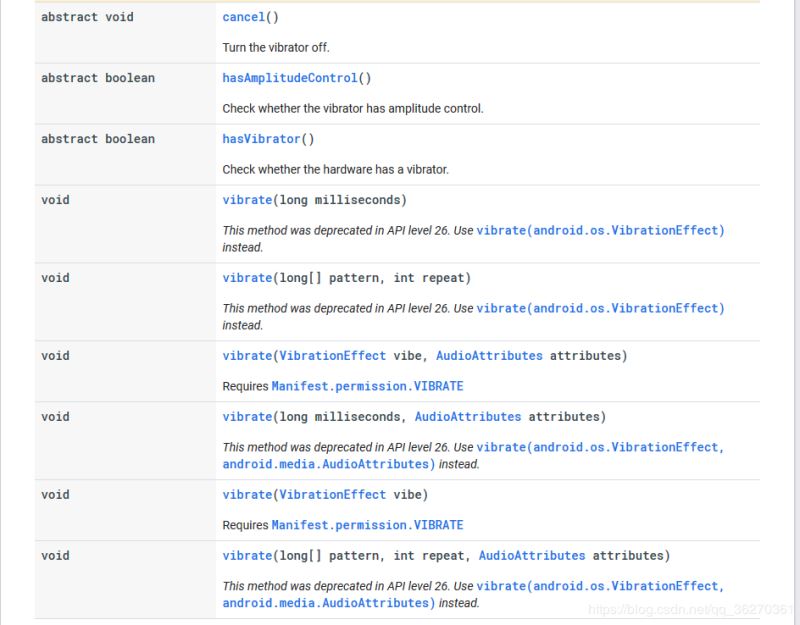Open vibrate link for (long[] pattern, int repeat)
The width and height of the screenshot is (800, 625).
coord(247,278)
